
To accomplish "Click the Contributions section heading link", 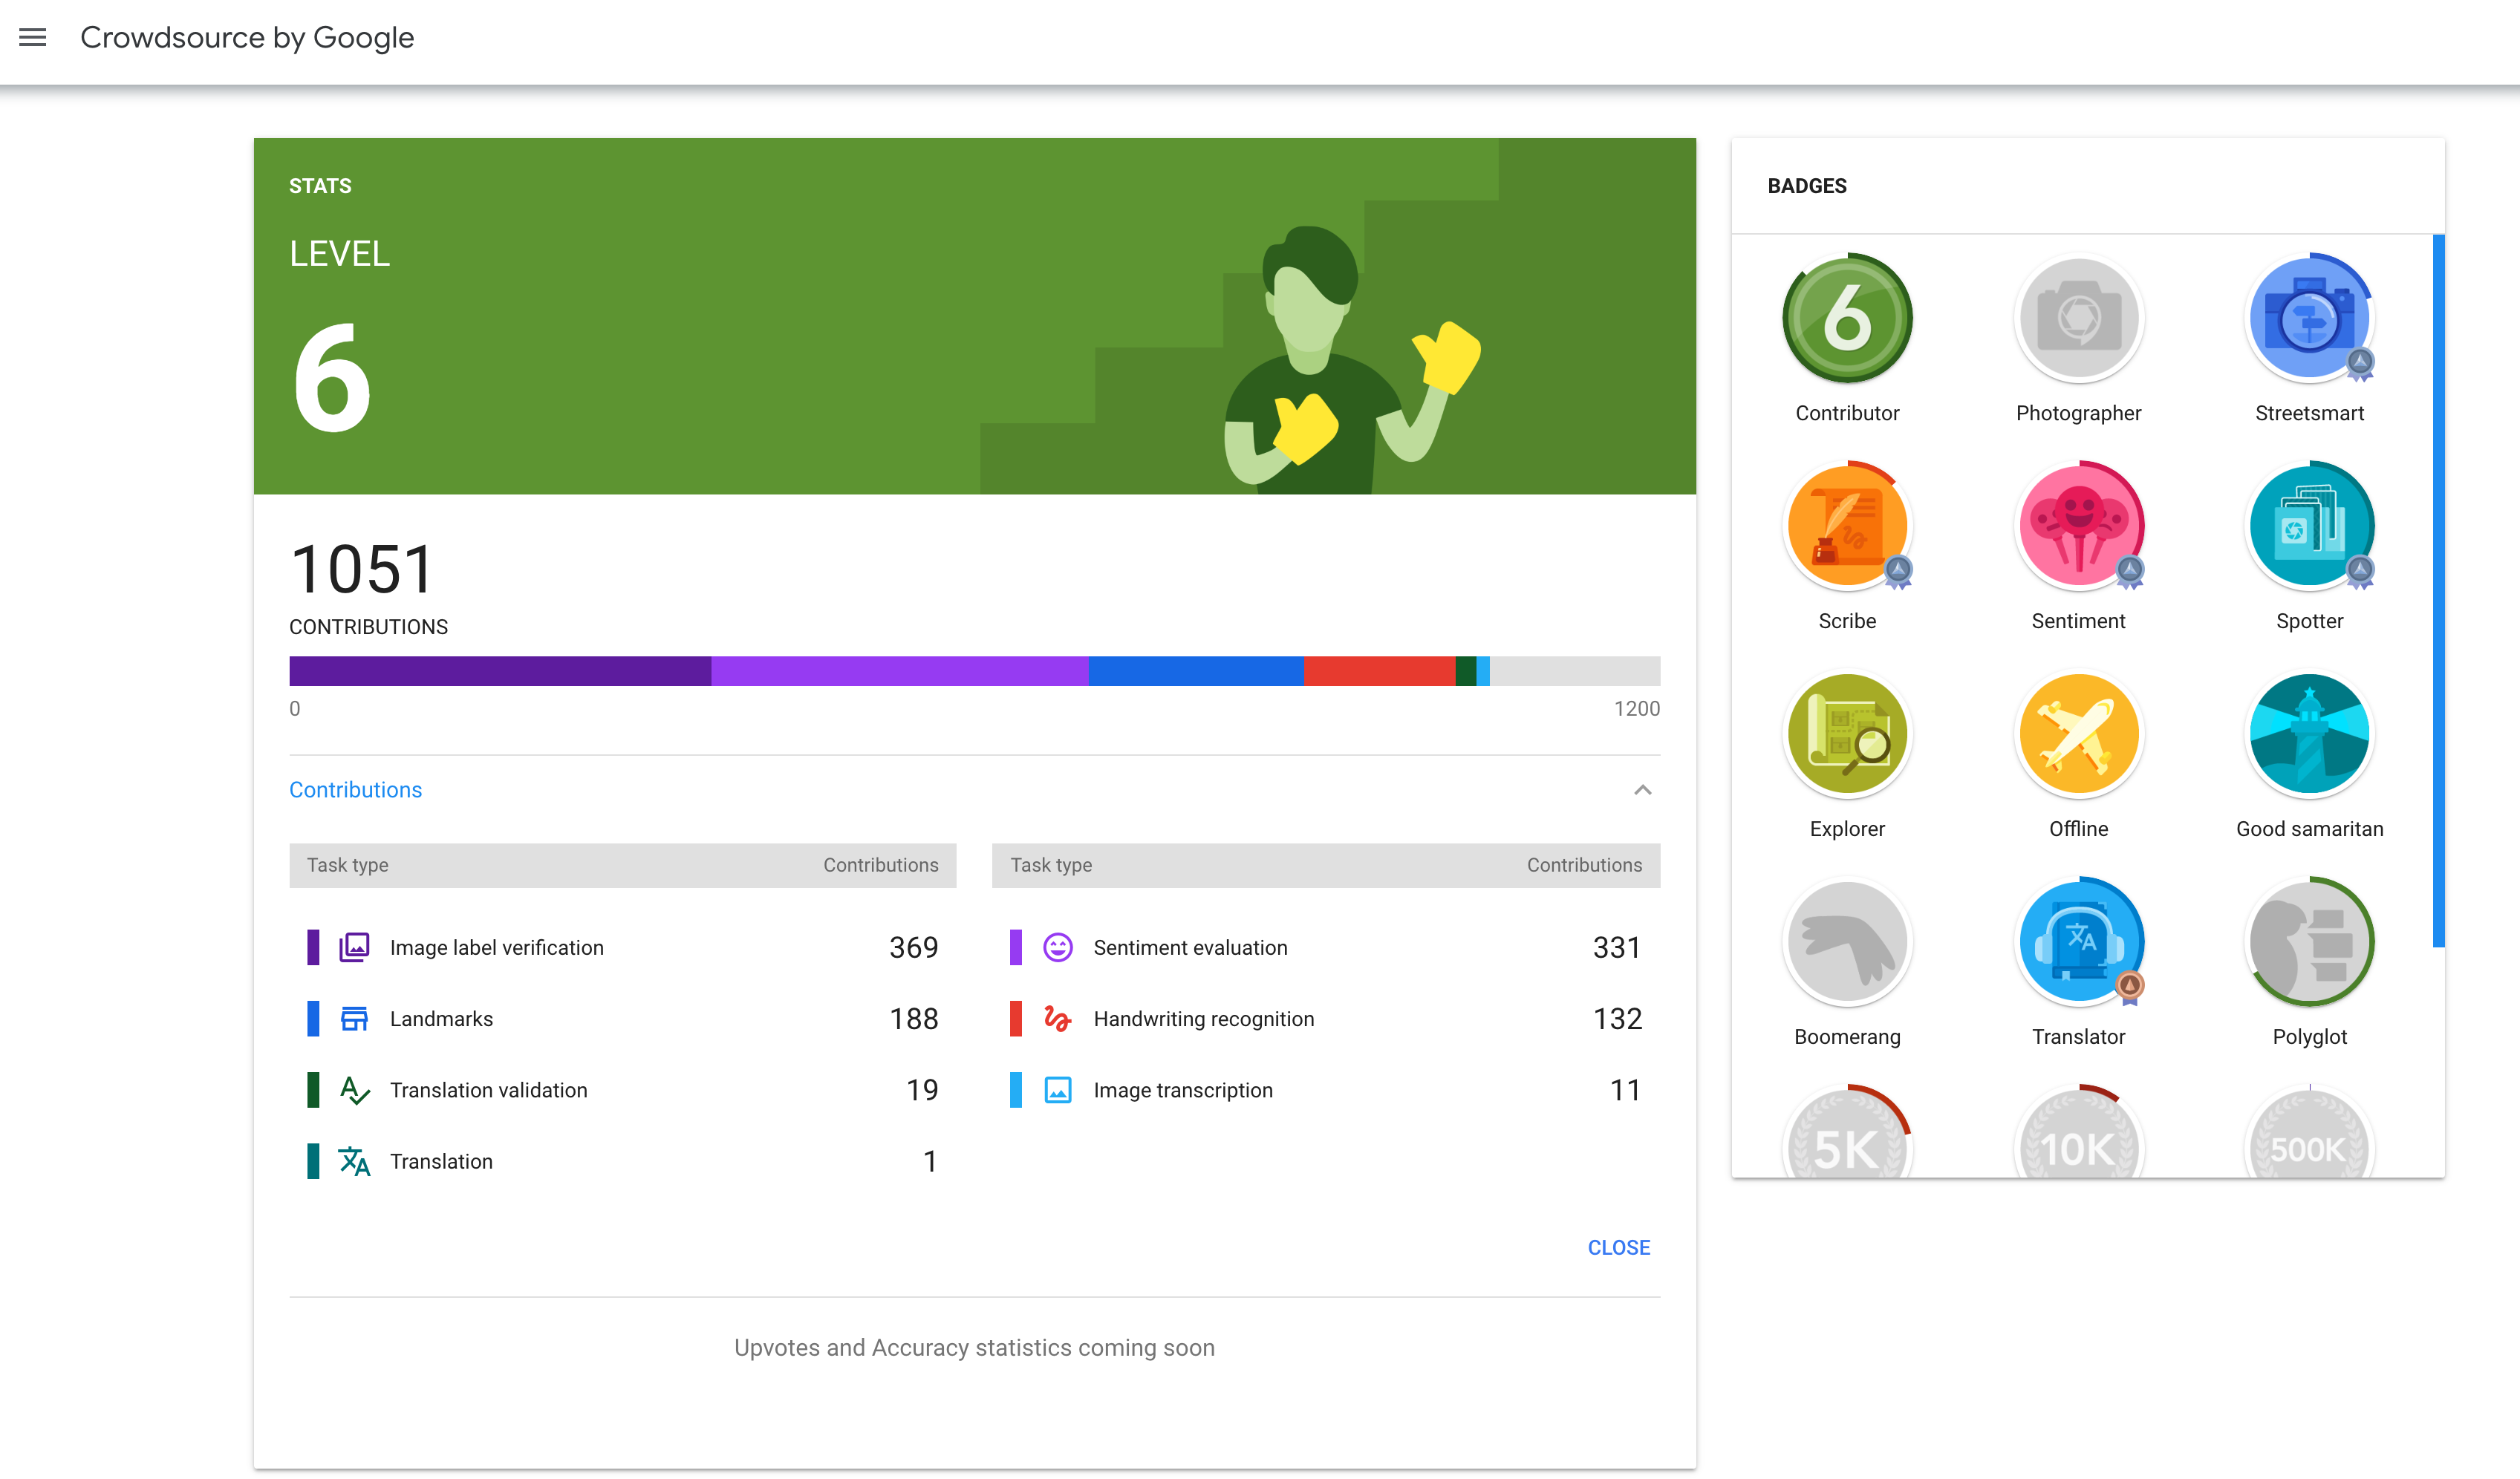I will click(x=355, y=790).
